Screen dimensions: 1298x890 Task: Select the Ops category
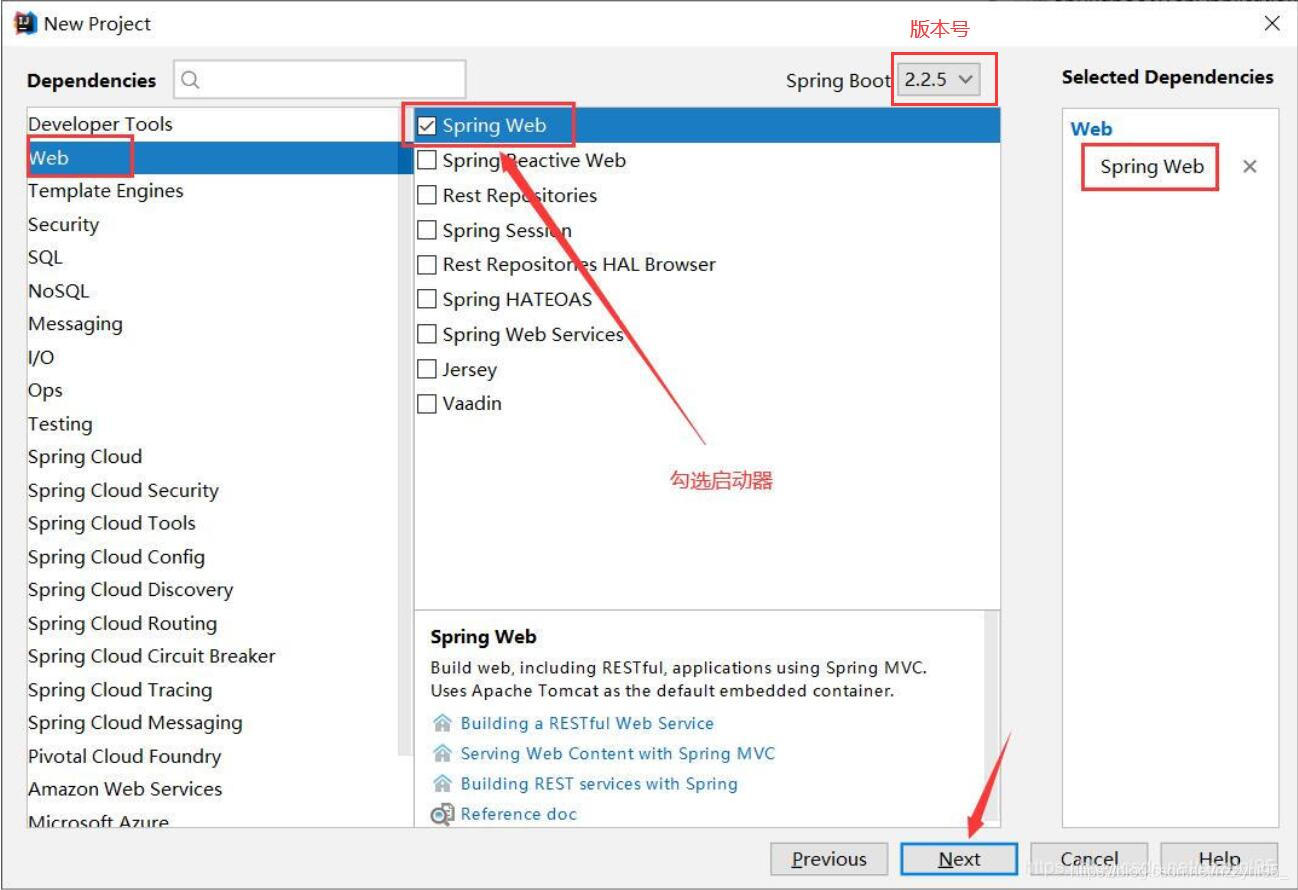coord(213,391)
